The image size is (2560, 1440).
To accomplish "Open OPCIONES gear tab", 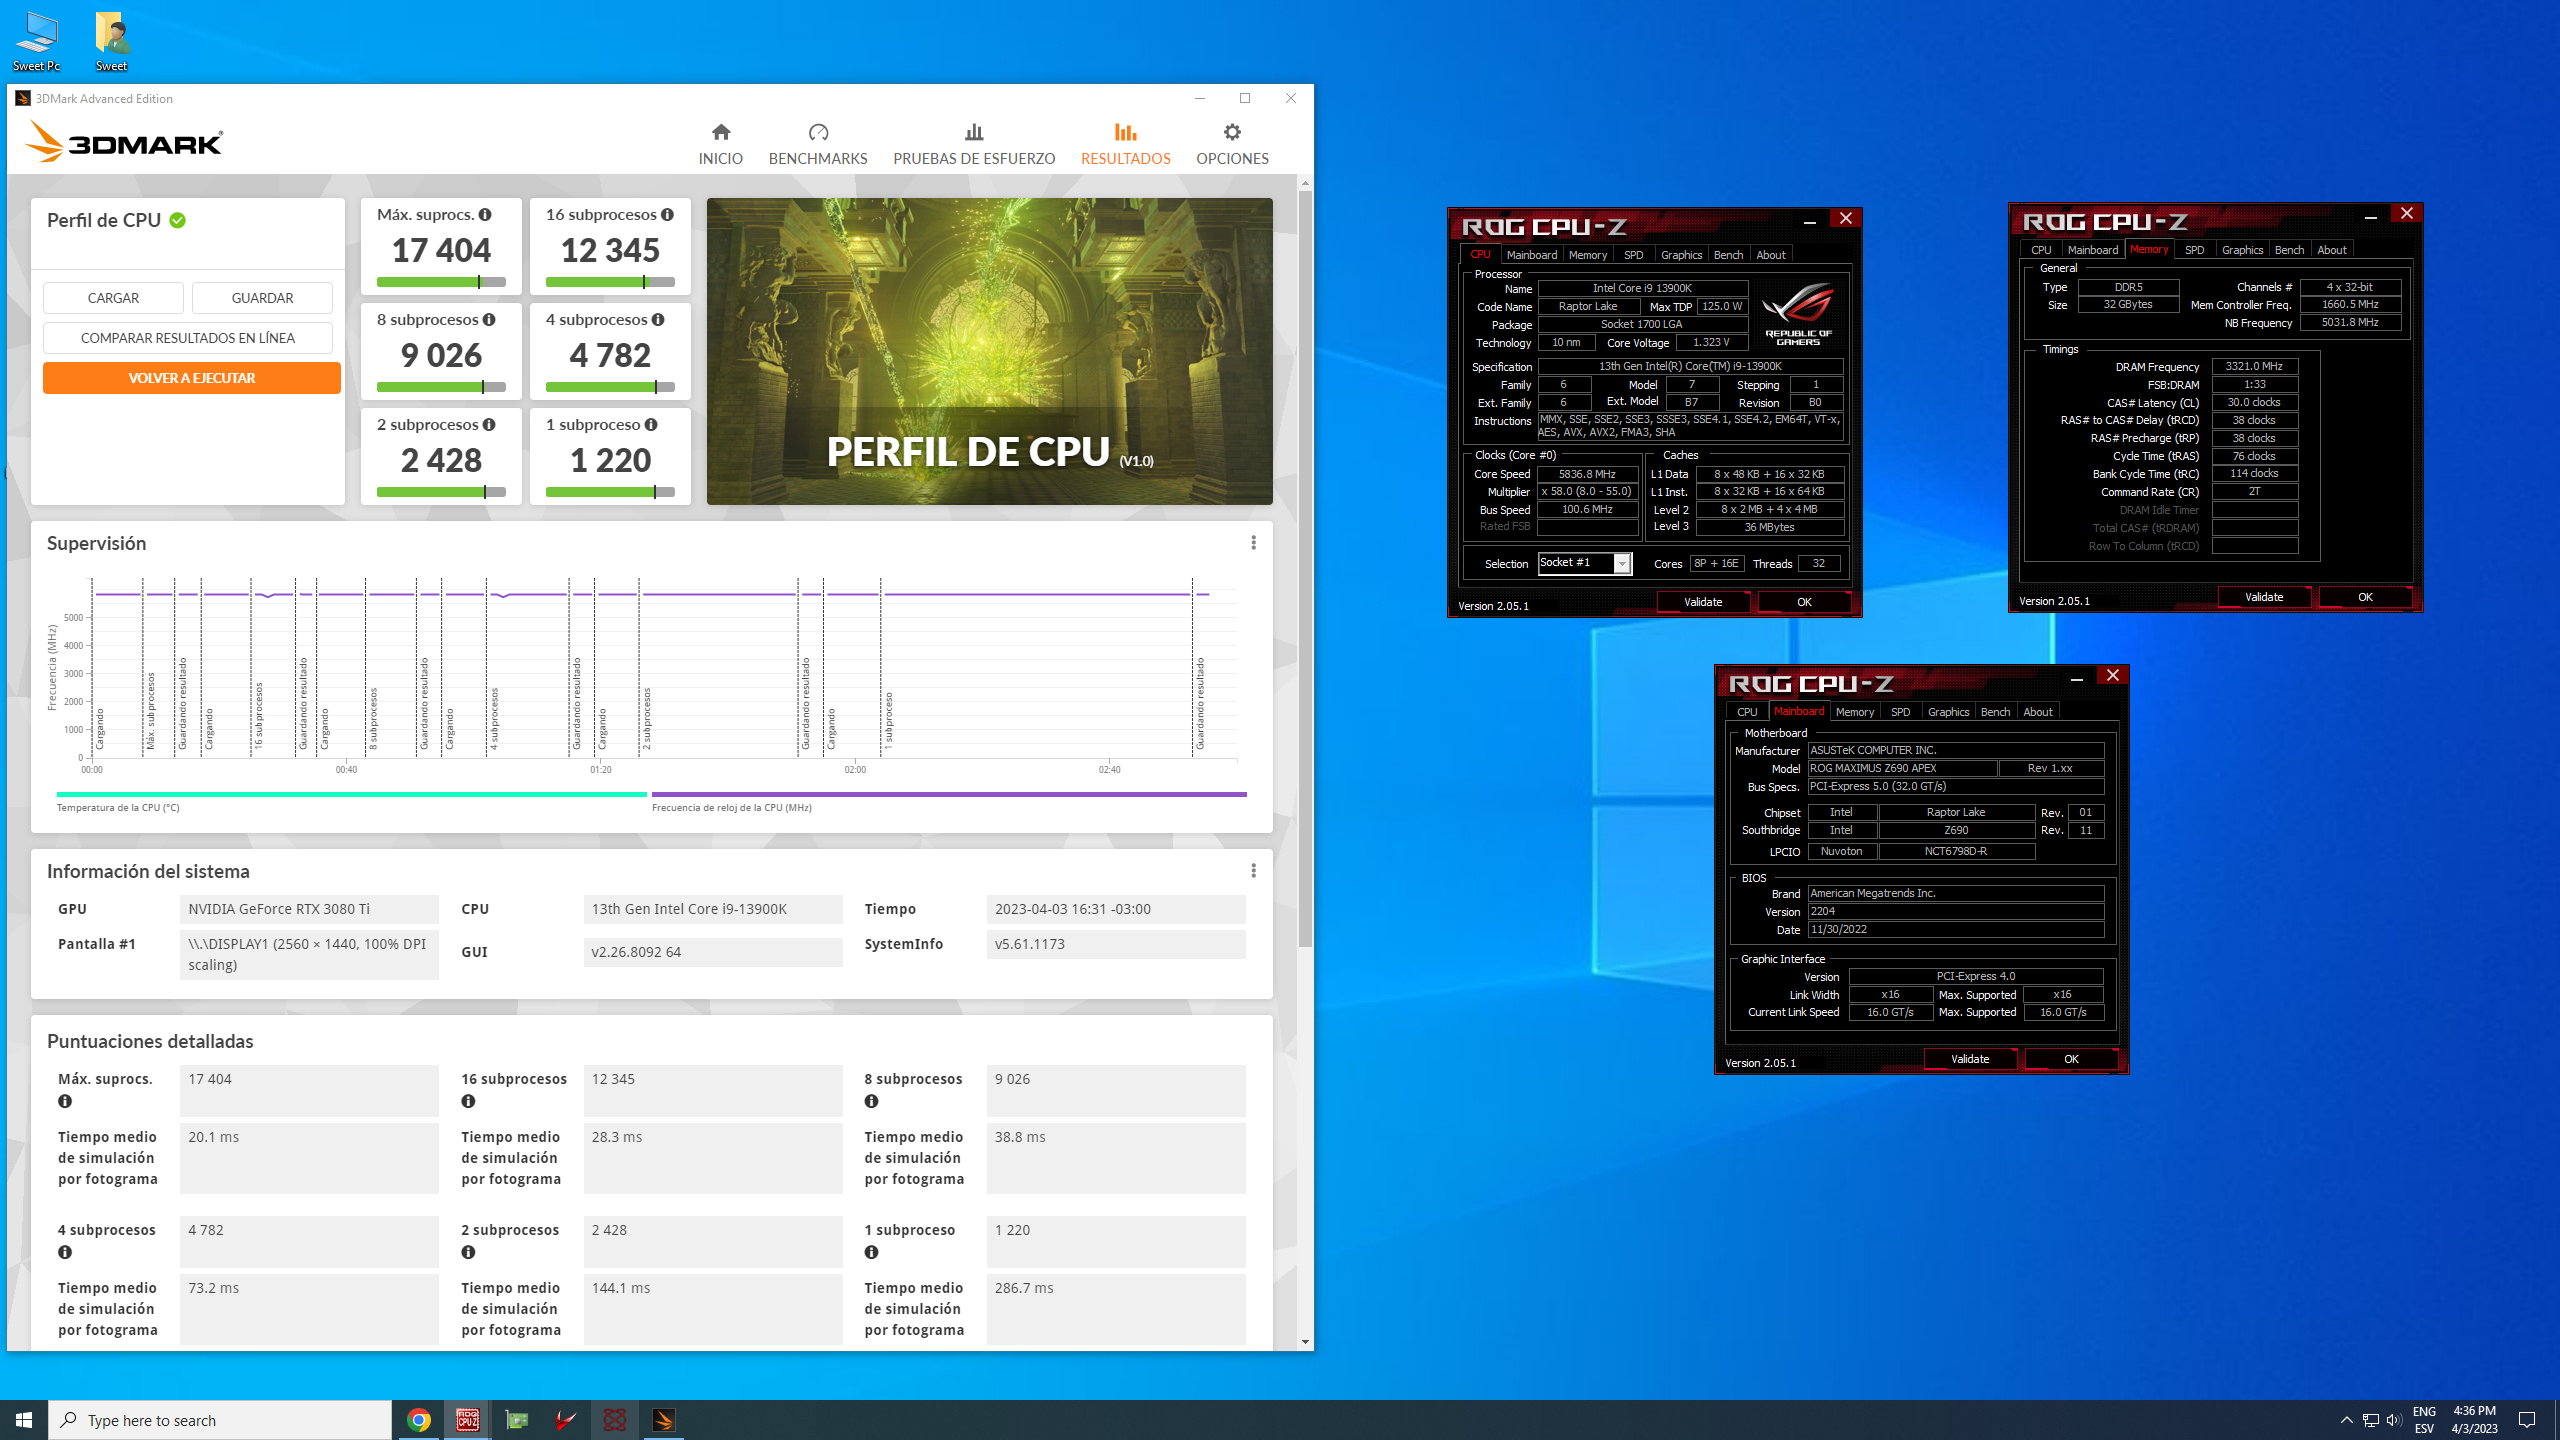I will click(1232, 144).
